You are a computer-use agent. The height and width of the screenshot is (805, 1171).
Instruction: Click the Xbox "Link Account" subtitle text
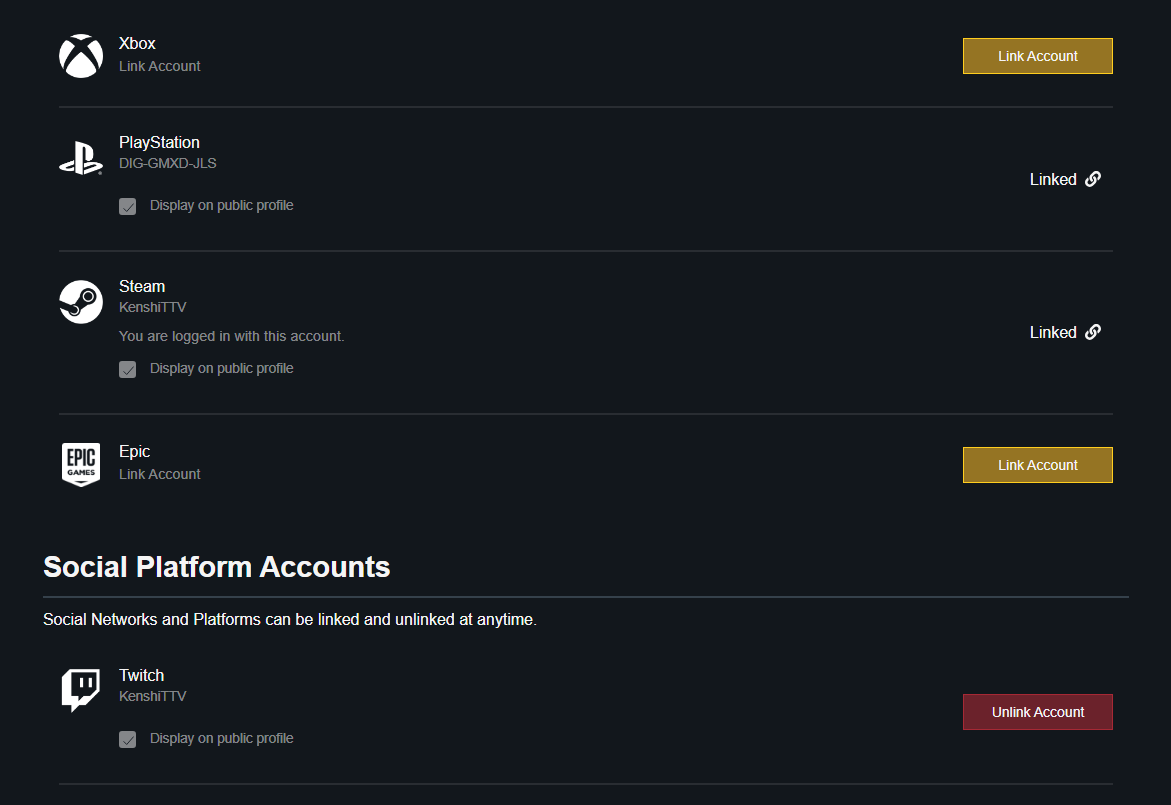pos(160,66)
